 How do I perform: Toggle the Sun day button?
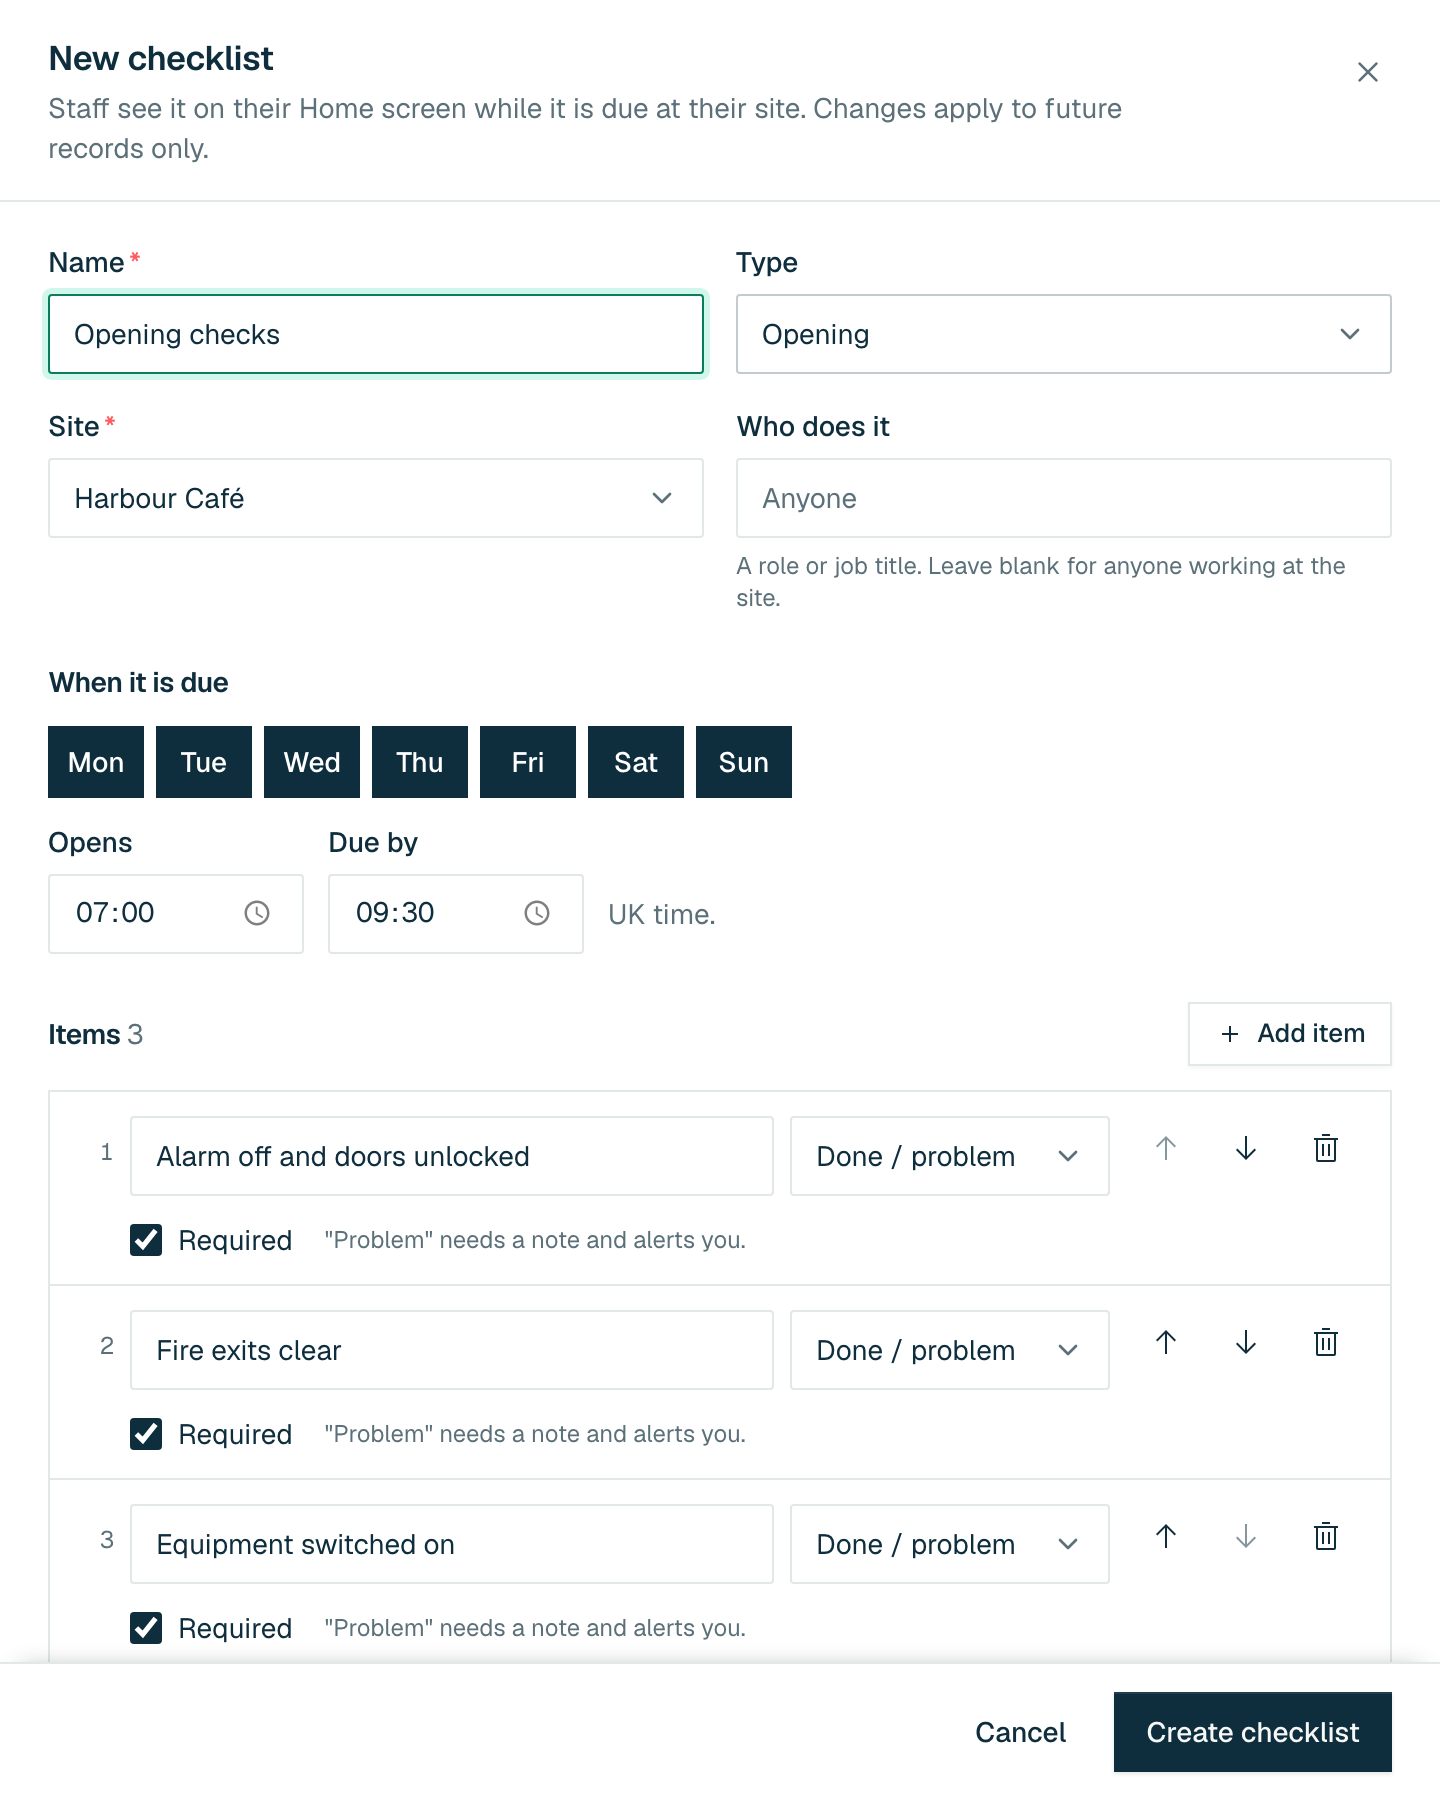pyautogui.click(x=744, y=762)
